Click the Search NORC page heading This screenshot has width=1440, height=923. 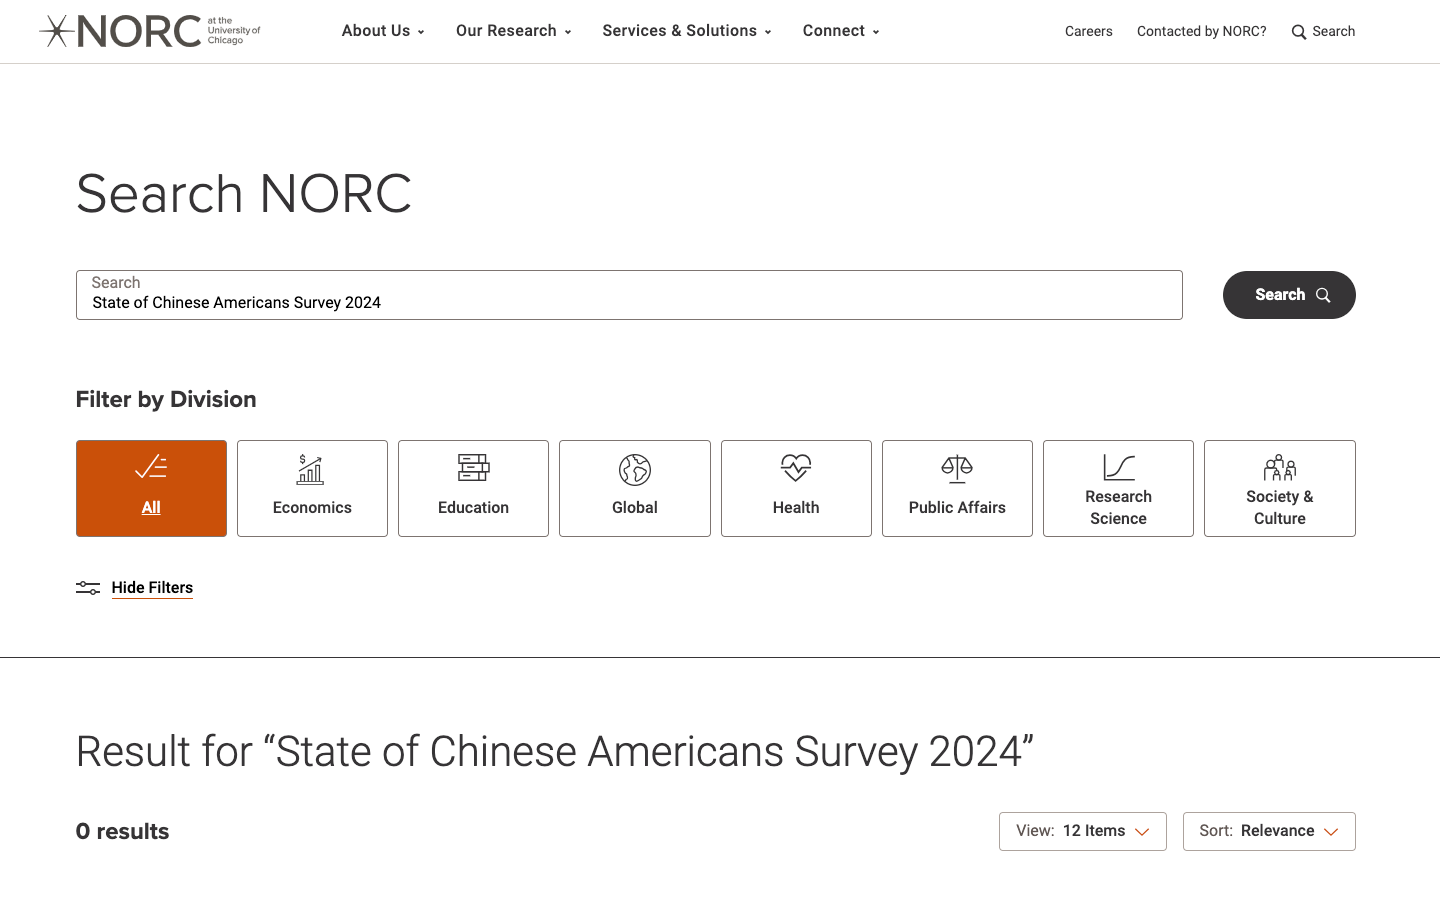243,193
